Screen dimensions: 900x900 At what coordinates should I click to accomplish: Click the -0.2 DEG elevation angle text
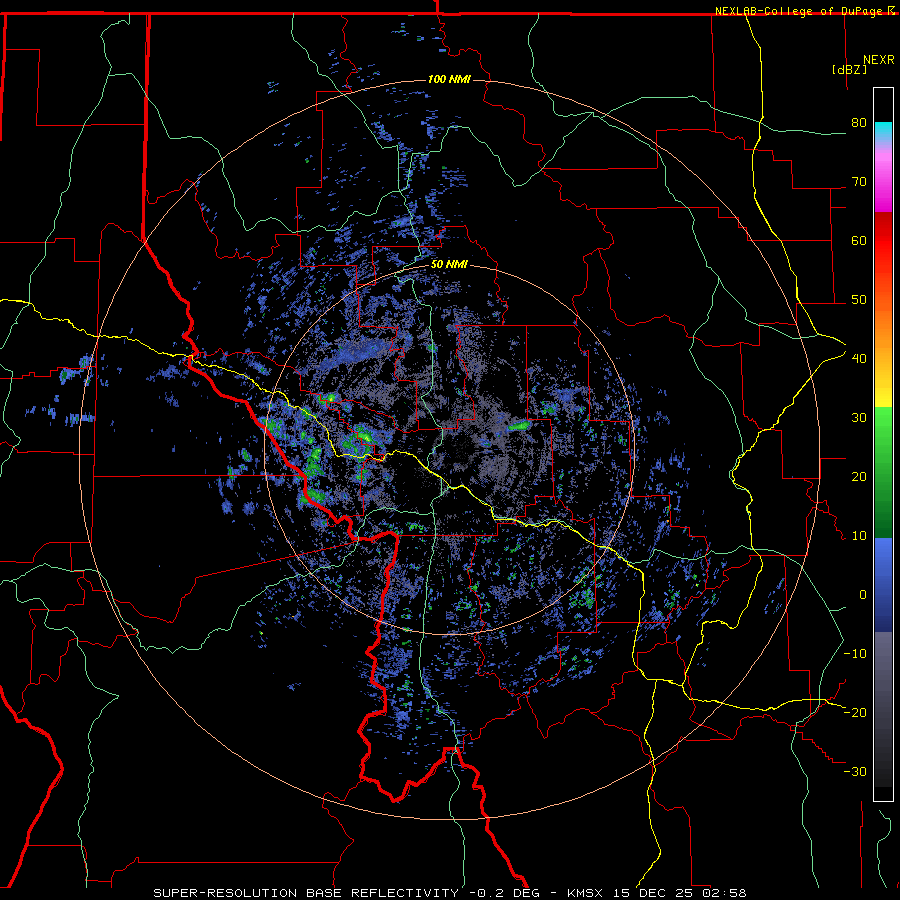tap(504, 893)
